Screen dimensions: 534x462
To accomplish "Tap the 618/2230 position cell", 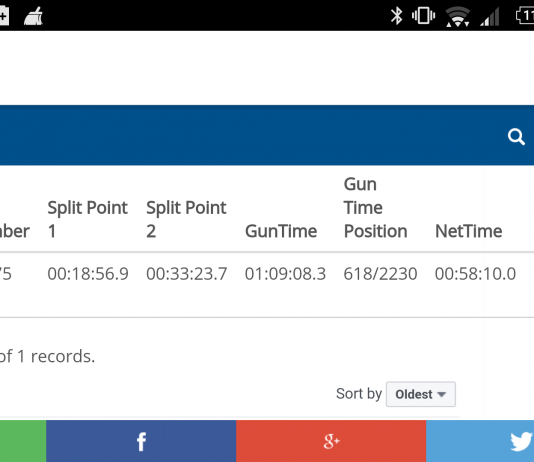I will 380,274.
